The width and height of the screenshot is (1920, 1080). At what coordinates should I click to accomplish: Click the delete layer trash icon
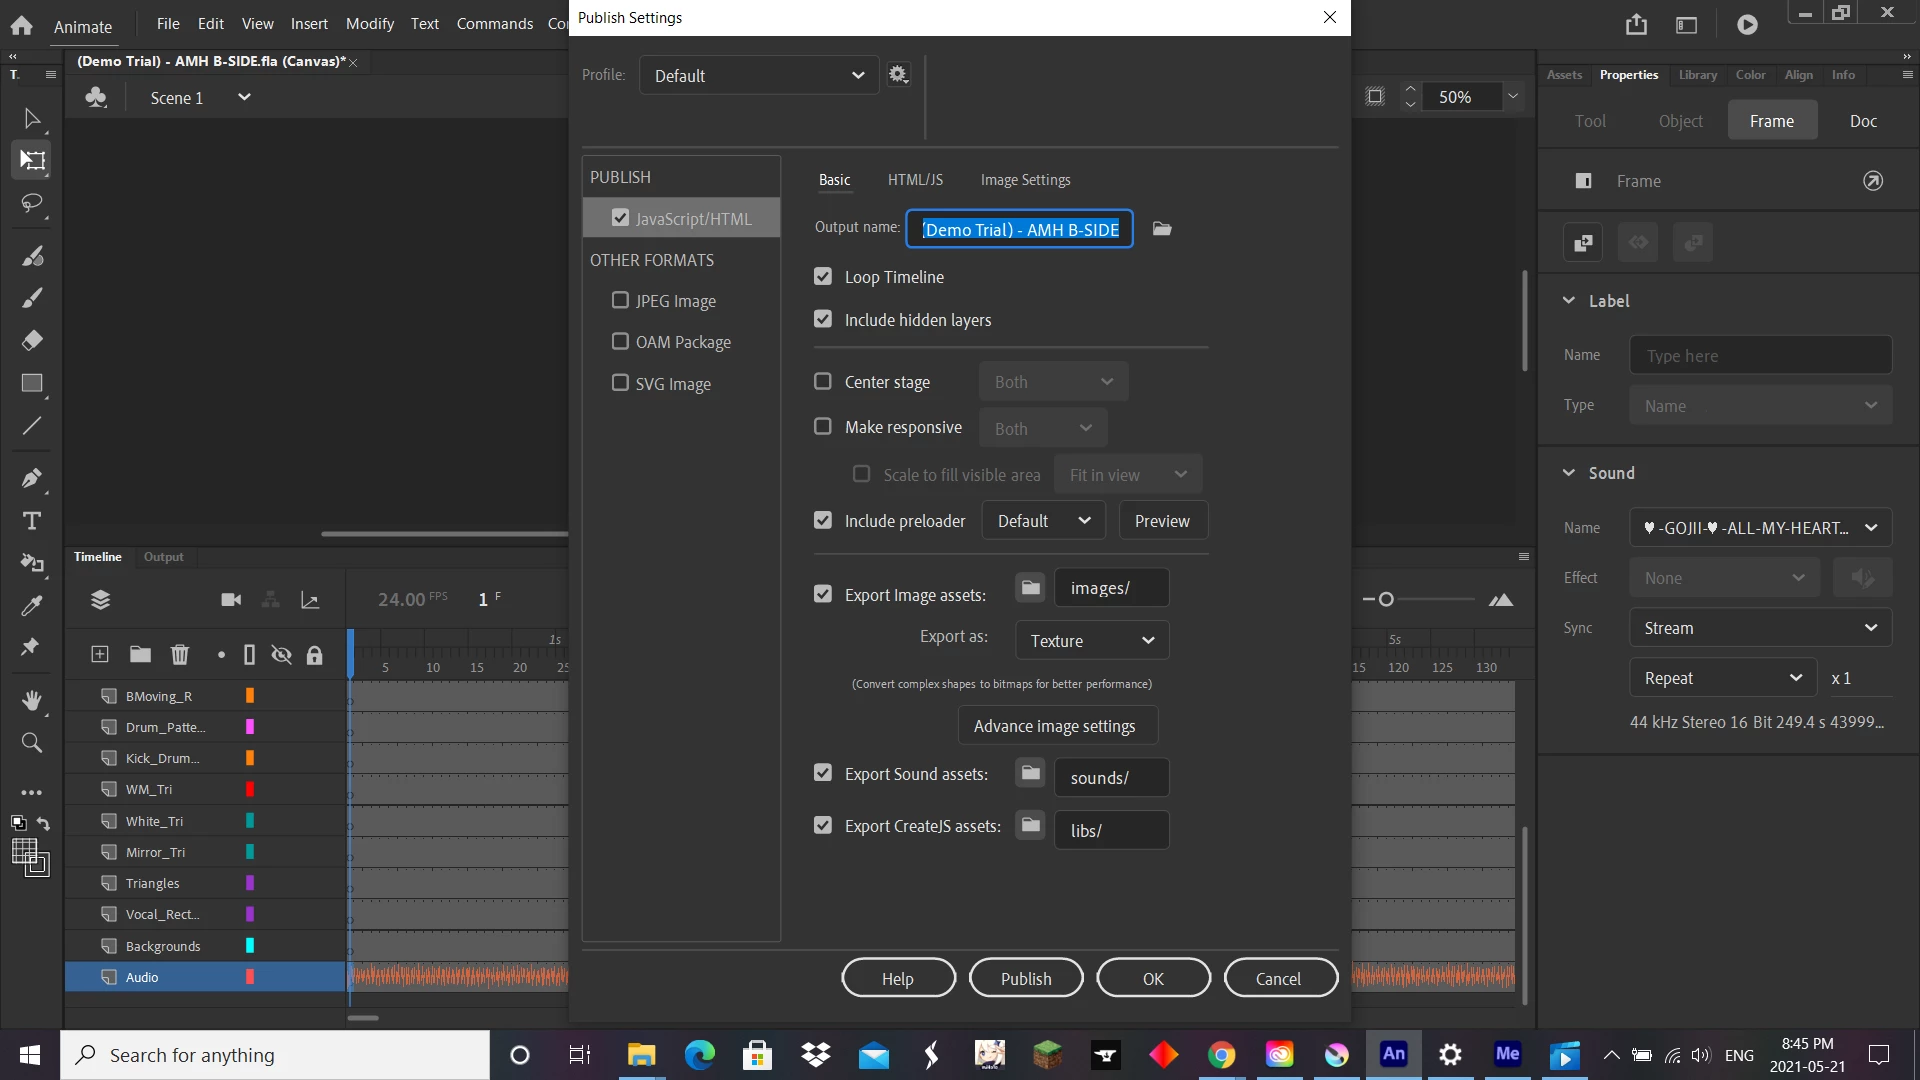[x=180, y=655]
